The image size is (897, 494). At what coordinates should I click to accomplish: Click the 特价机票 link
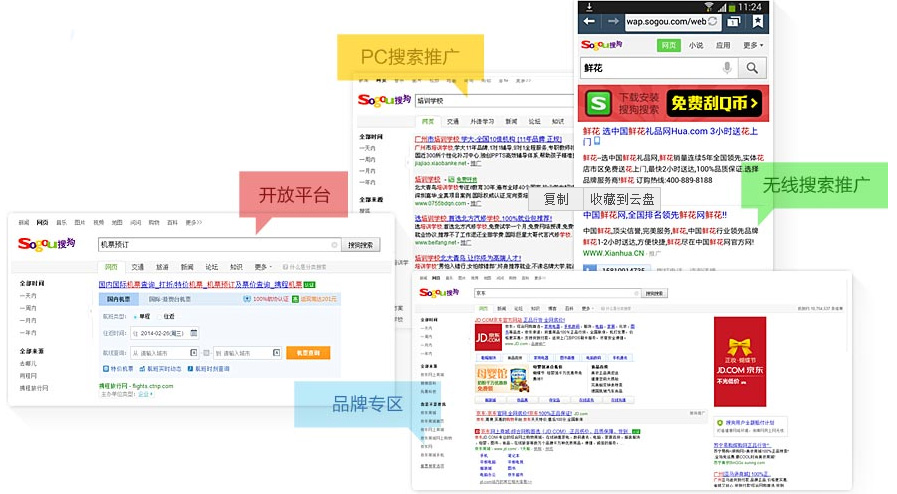118,369
